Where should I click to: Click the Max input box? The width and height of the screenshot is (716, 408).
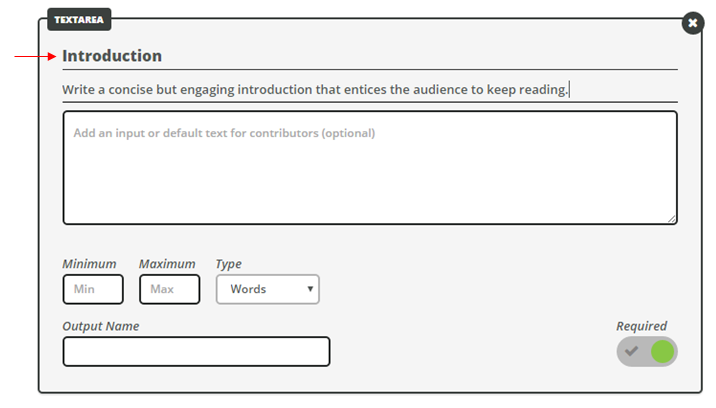[169, 289]
